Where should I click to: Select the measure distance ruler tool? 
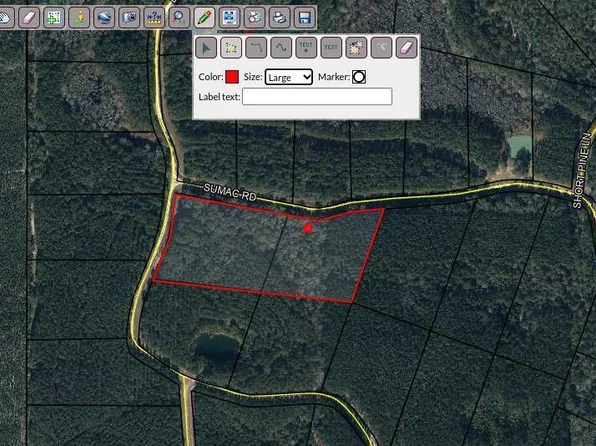[154, 17]
